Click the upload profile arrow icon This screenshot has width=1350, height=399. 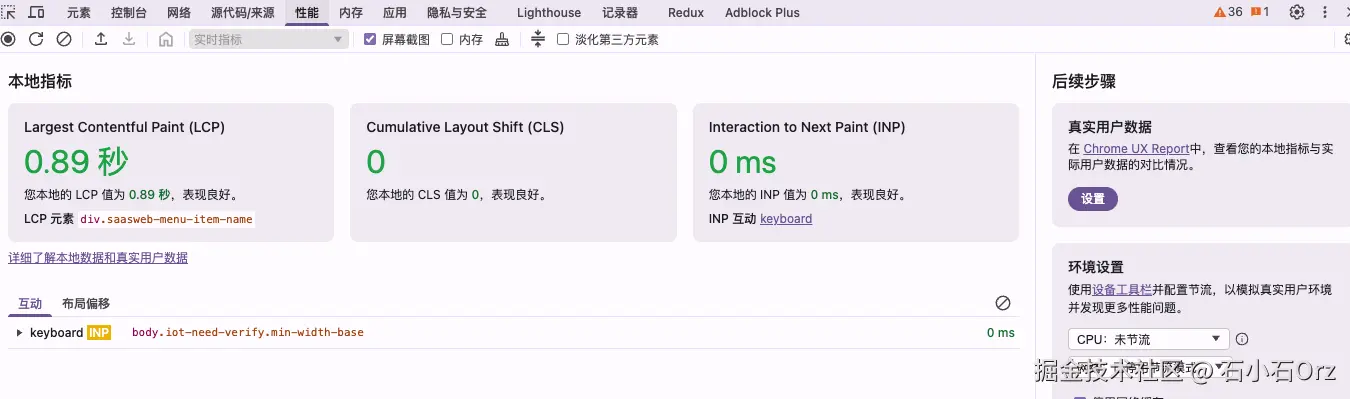[101, 39]
